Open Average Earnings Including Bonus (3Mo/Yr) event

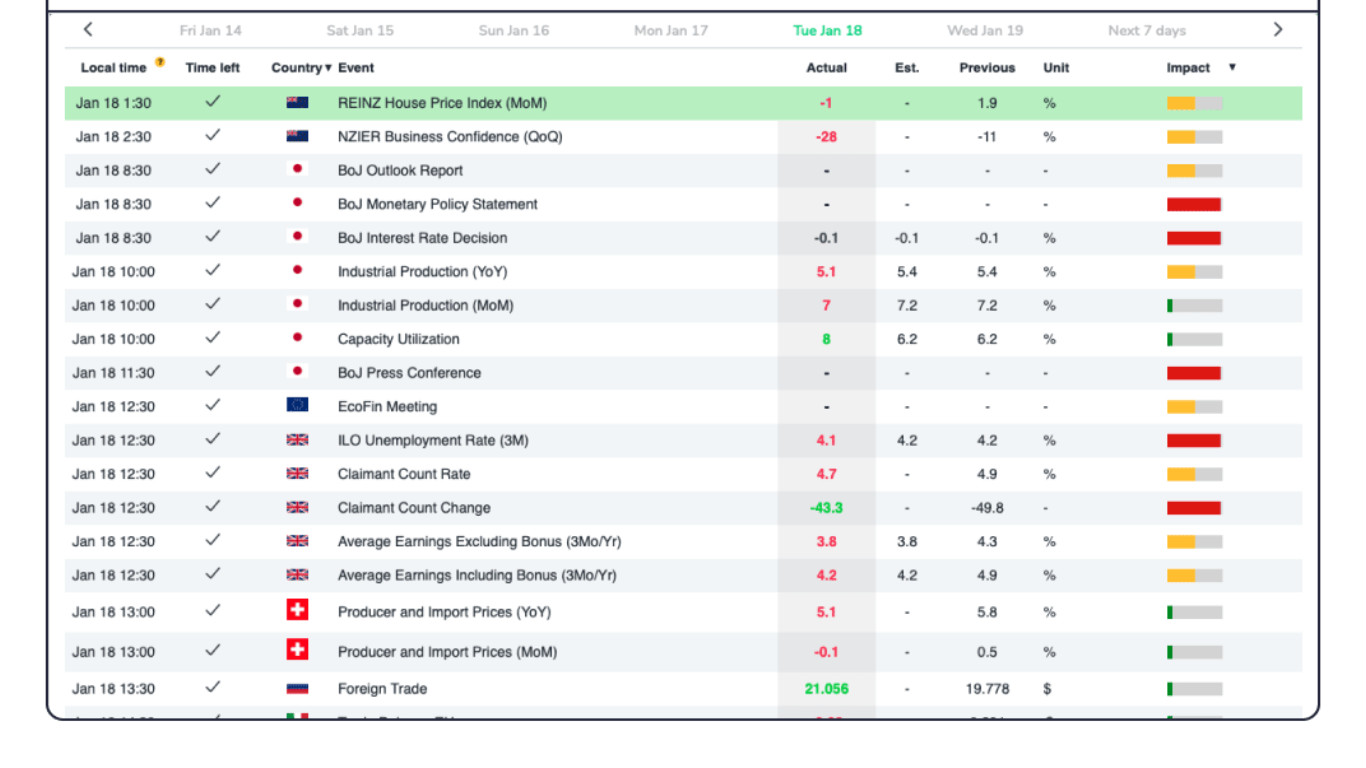477,575
